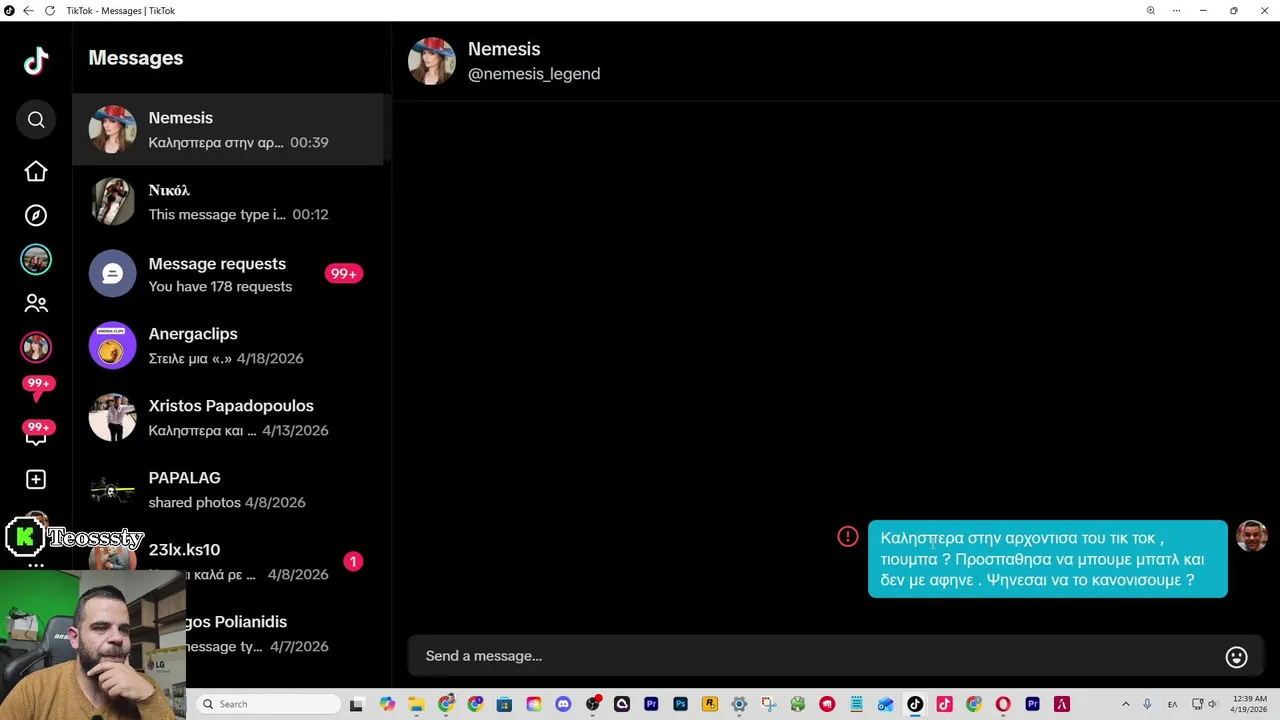Open Discord from the taskbar

coord(563,704)
